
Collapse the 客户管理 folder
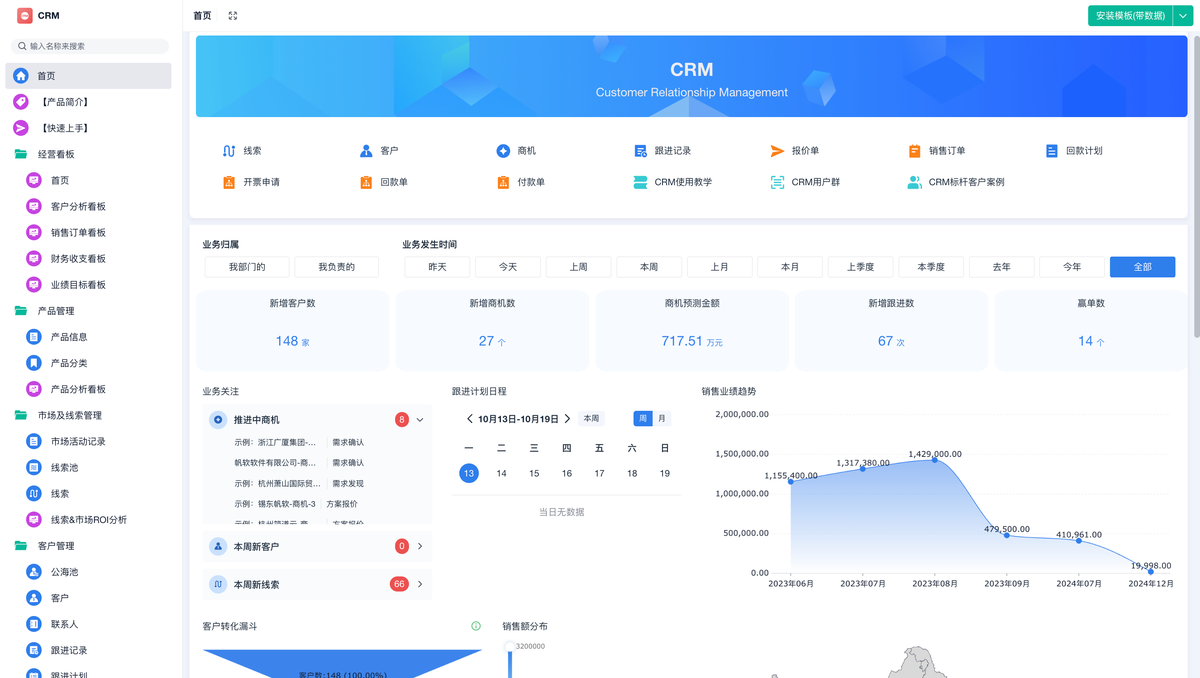90,546
